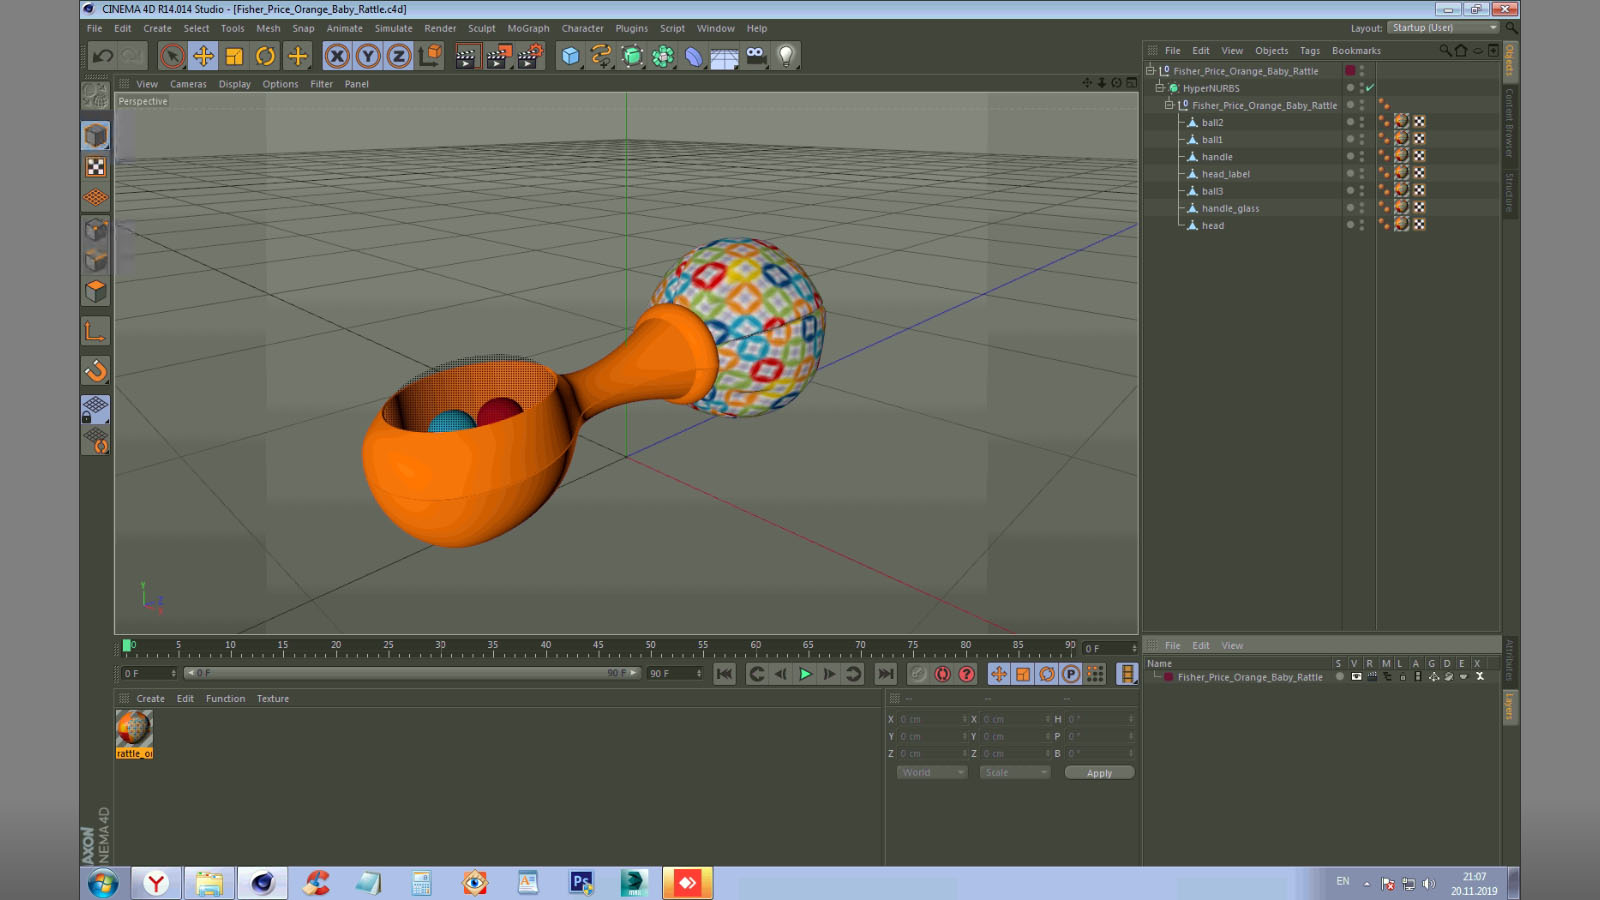The height and width of the screenshot is (900, 1600).
Task: Toggle HyperNURBS enable checkmark
Action: 1370,88
